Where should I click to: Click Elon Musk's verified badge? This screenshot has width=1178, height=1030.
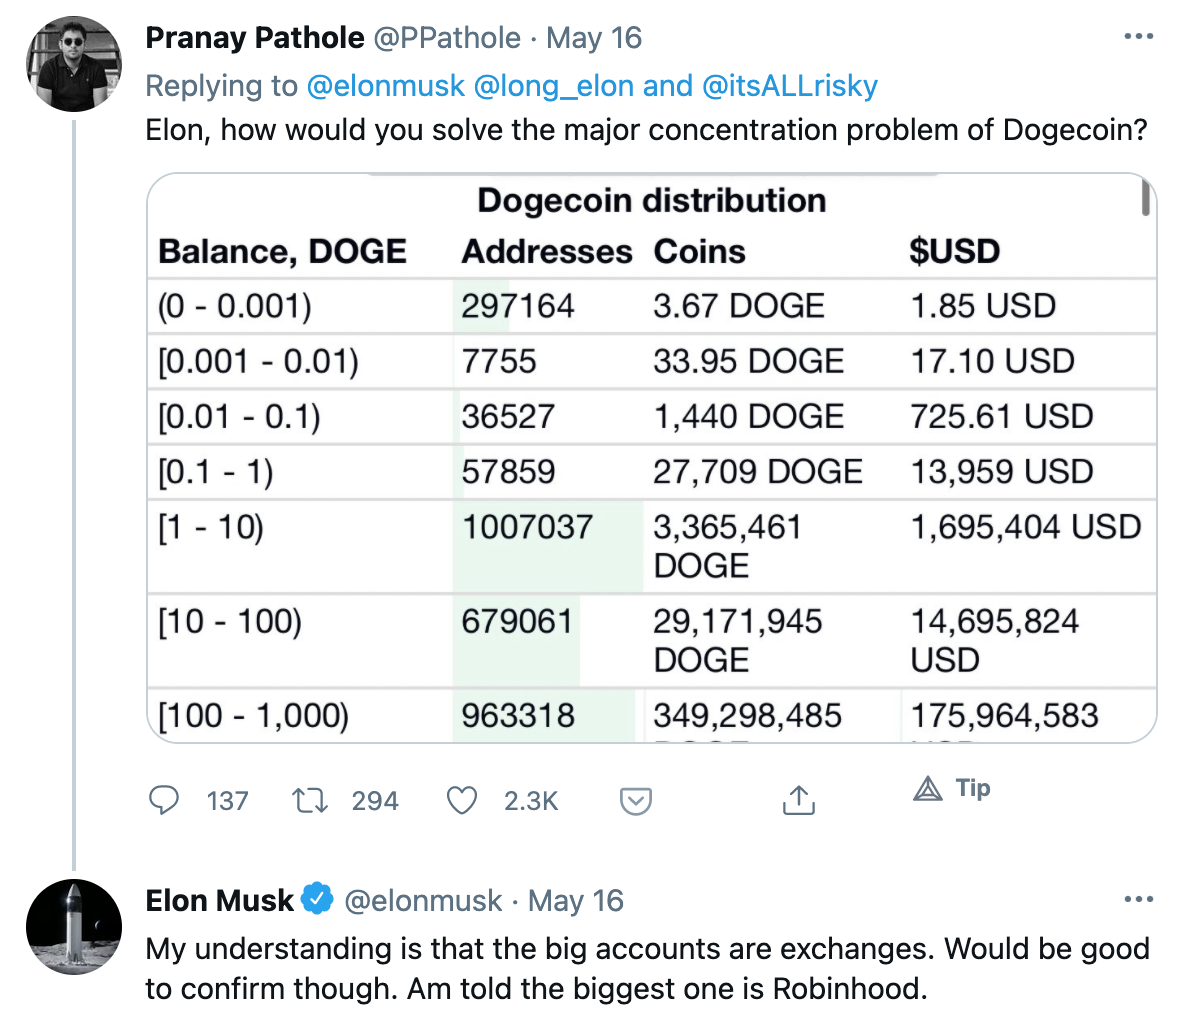click(x=317, y=899)
